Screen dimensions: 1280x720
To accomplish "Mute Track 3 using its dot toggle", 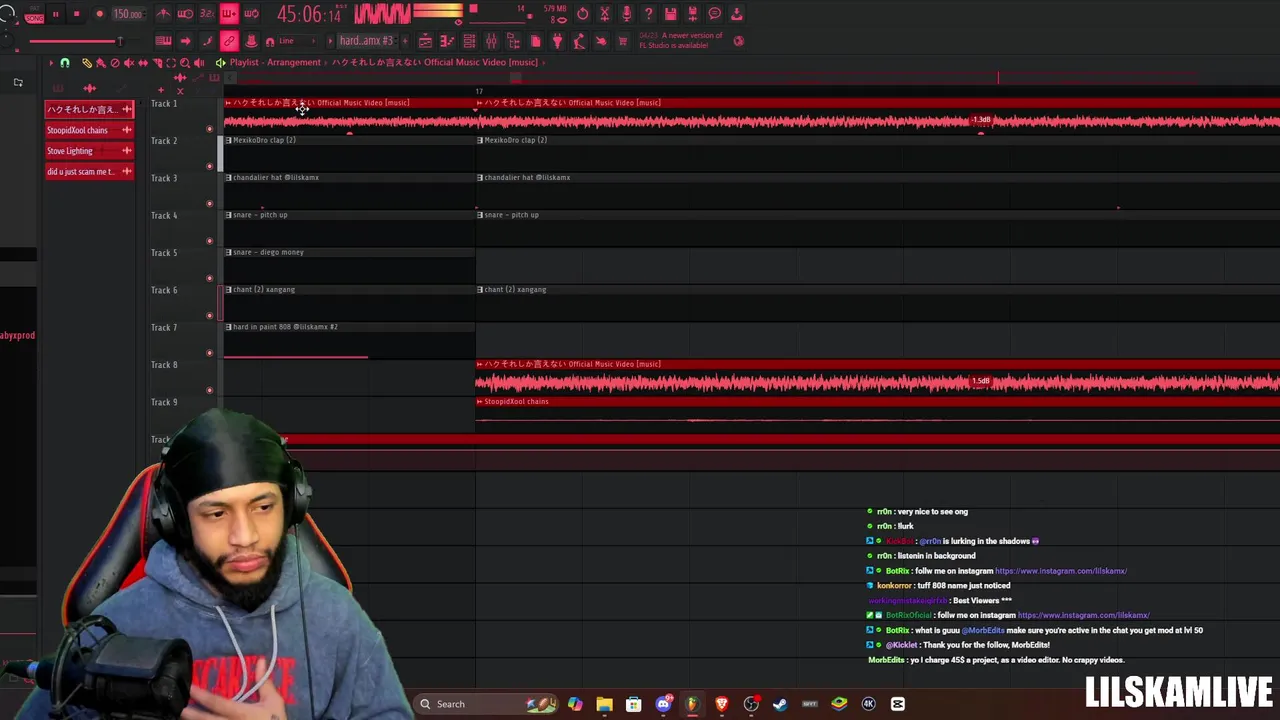I will coord(209,204).
